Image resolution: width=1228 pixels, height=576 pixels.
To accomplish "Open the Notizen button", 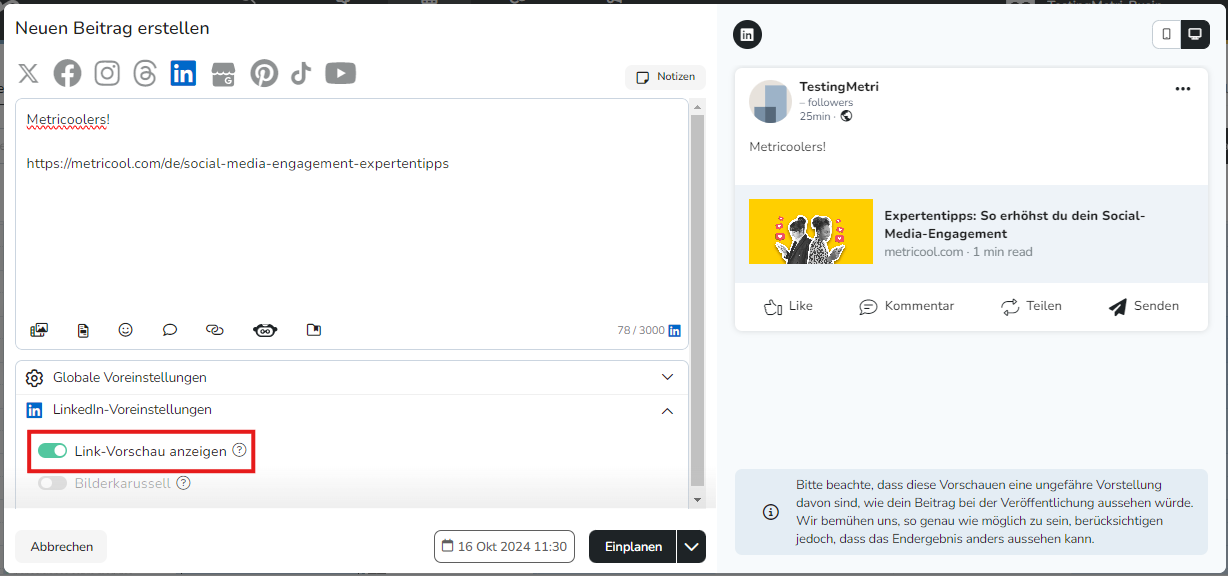I will pyautogui.click(x=666, y=77).
